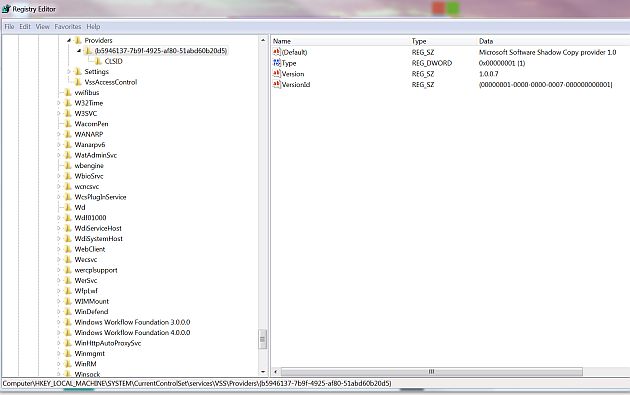This screenshot has height=395, width=630.
Task: Click the values pane horizontal scrollbar thumb
Action: point(432,372)
